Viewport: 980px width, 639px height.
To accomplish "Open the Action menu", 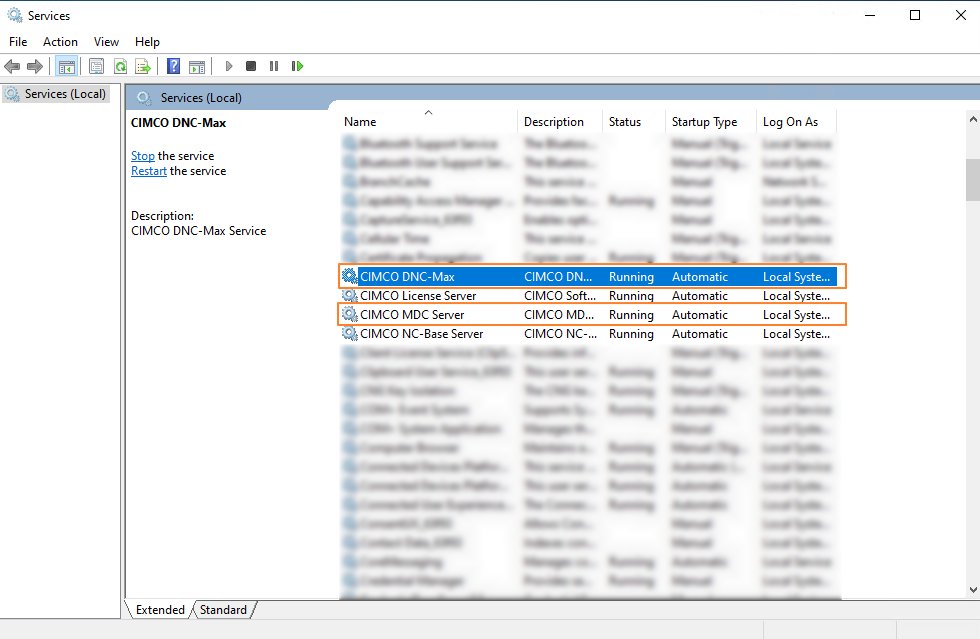I will pyautogui.click(x=61, y=42).
